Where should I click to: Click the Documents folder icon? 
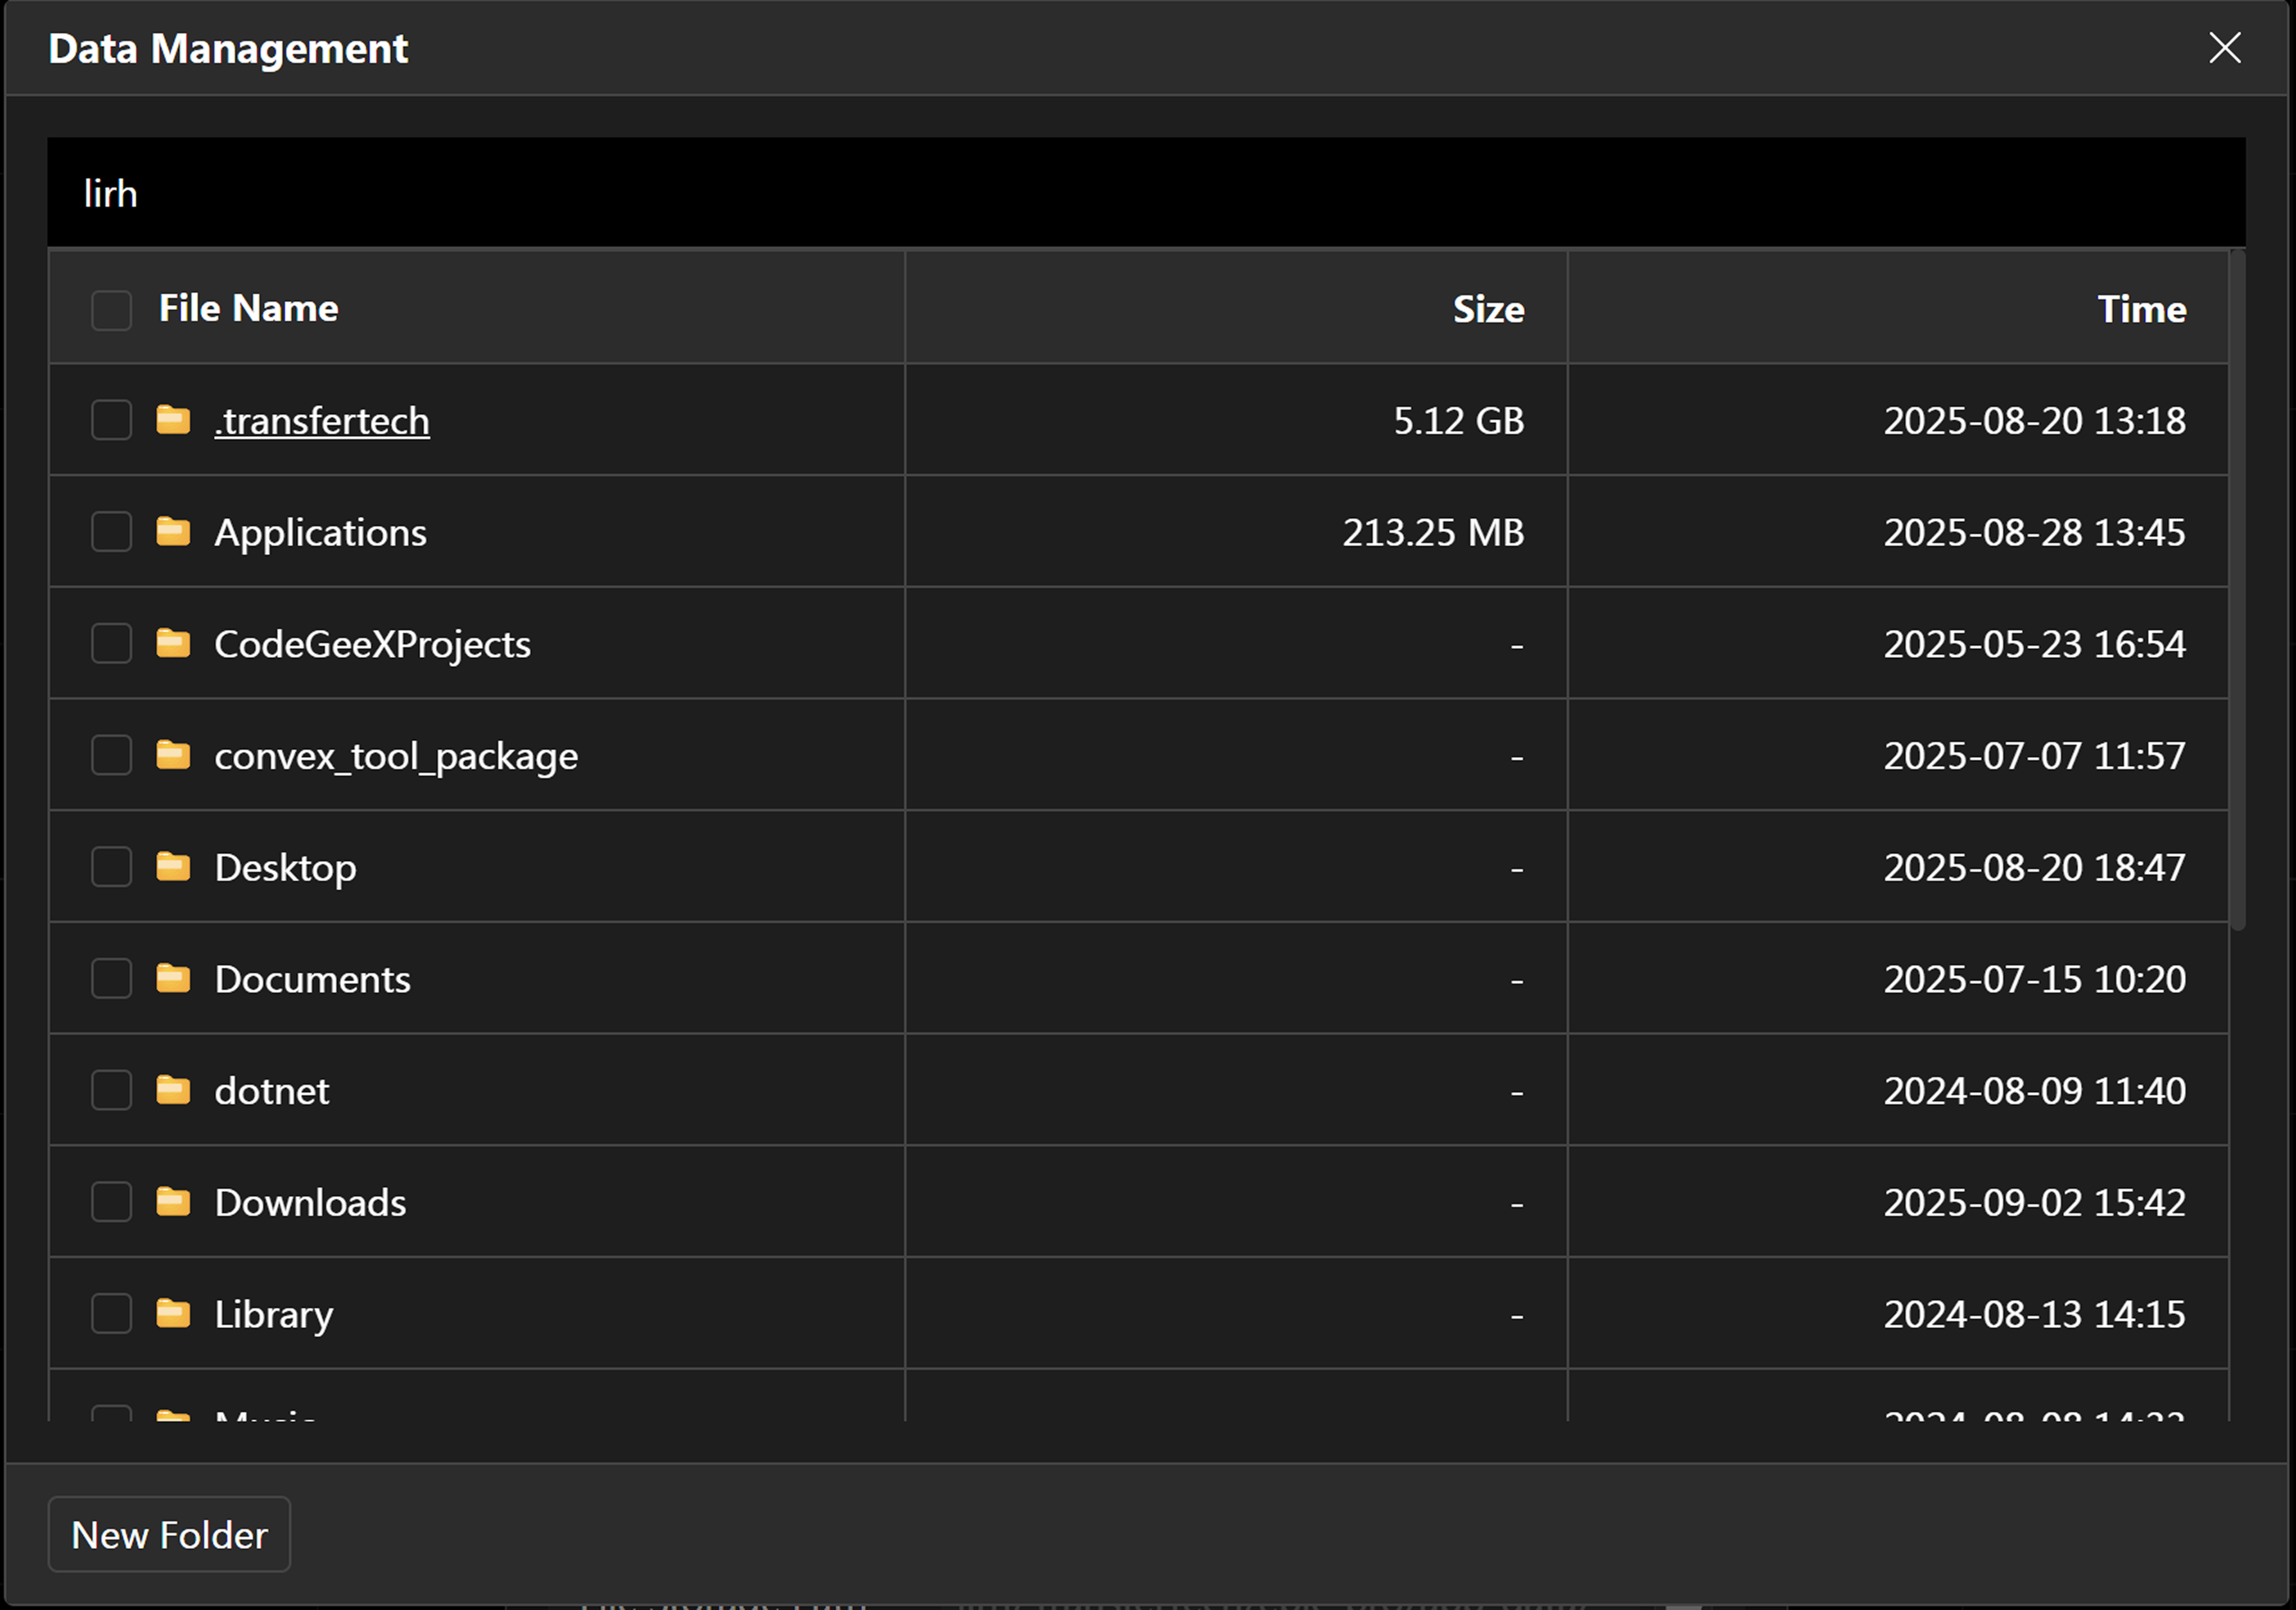[173, 979]
